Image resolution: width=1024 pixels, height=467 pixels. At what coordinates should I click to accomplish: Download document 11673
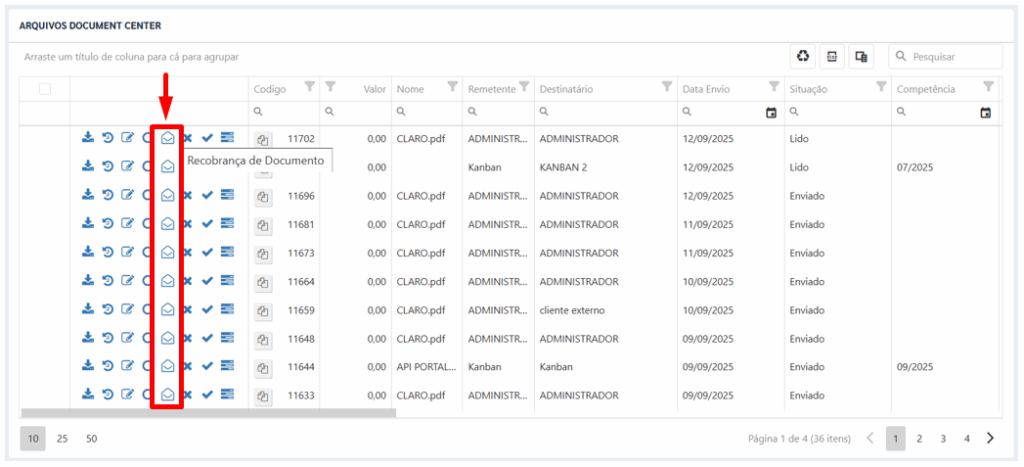tap(88, 251)
